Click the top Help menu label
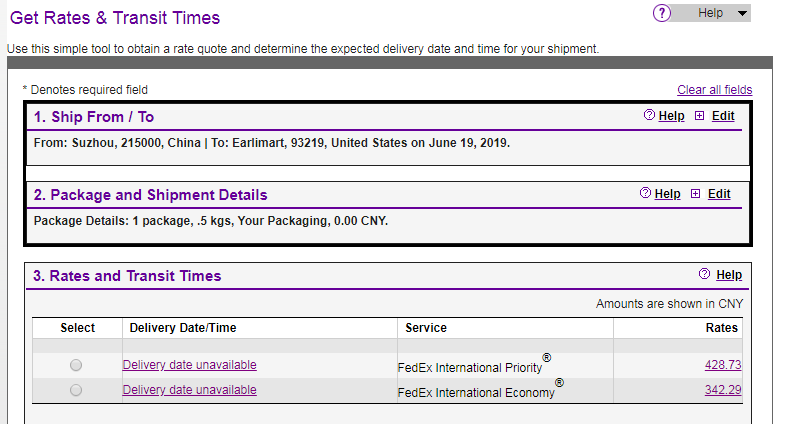The width and height of the screenshot is (798, 424). click(710, 13)
